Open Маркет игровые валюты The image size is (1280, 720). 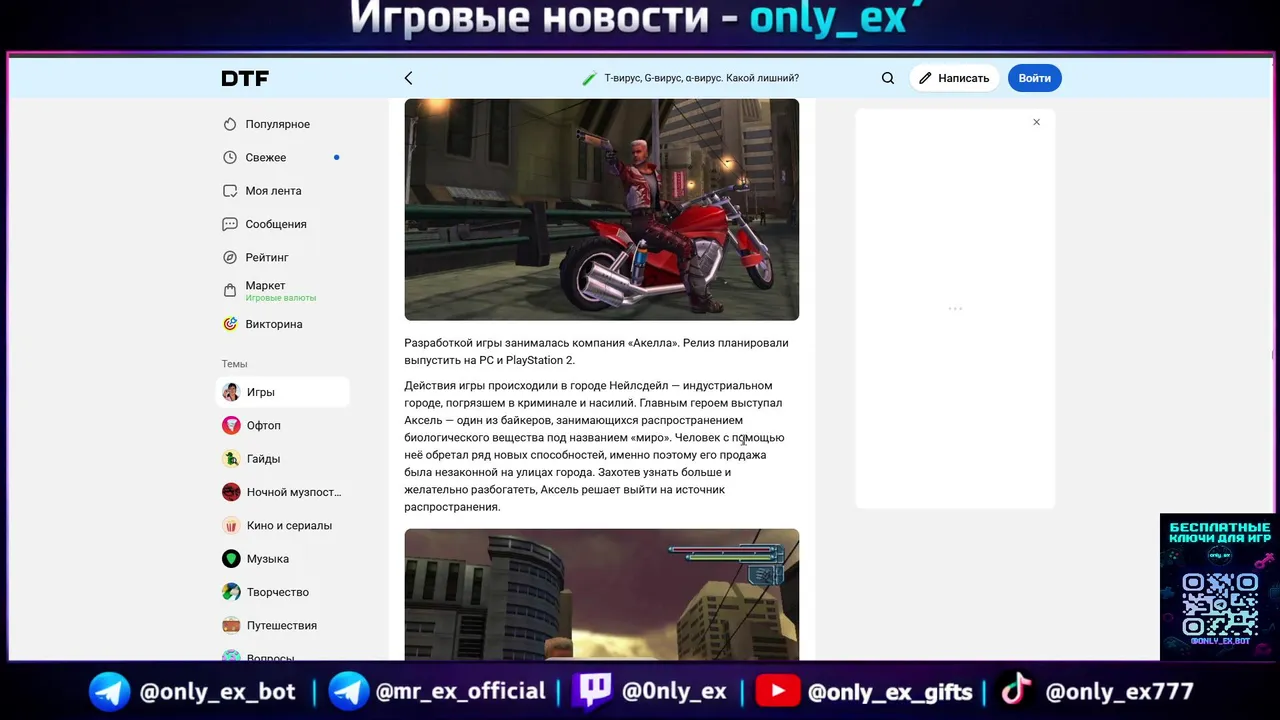point(281,291)
